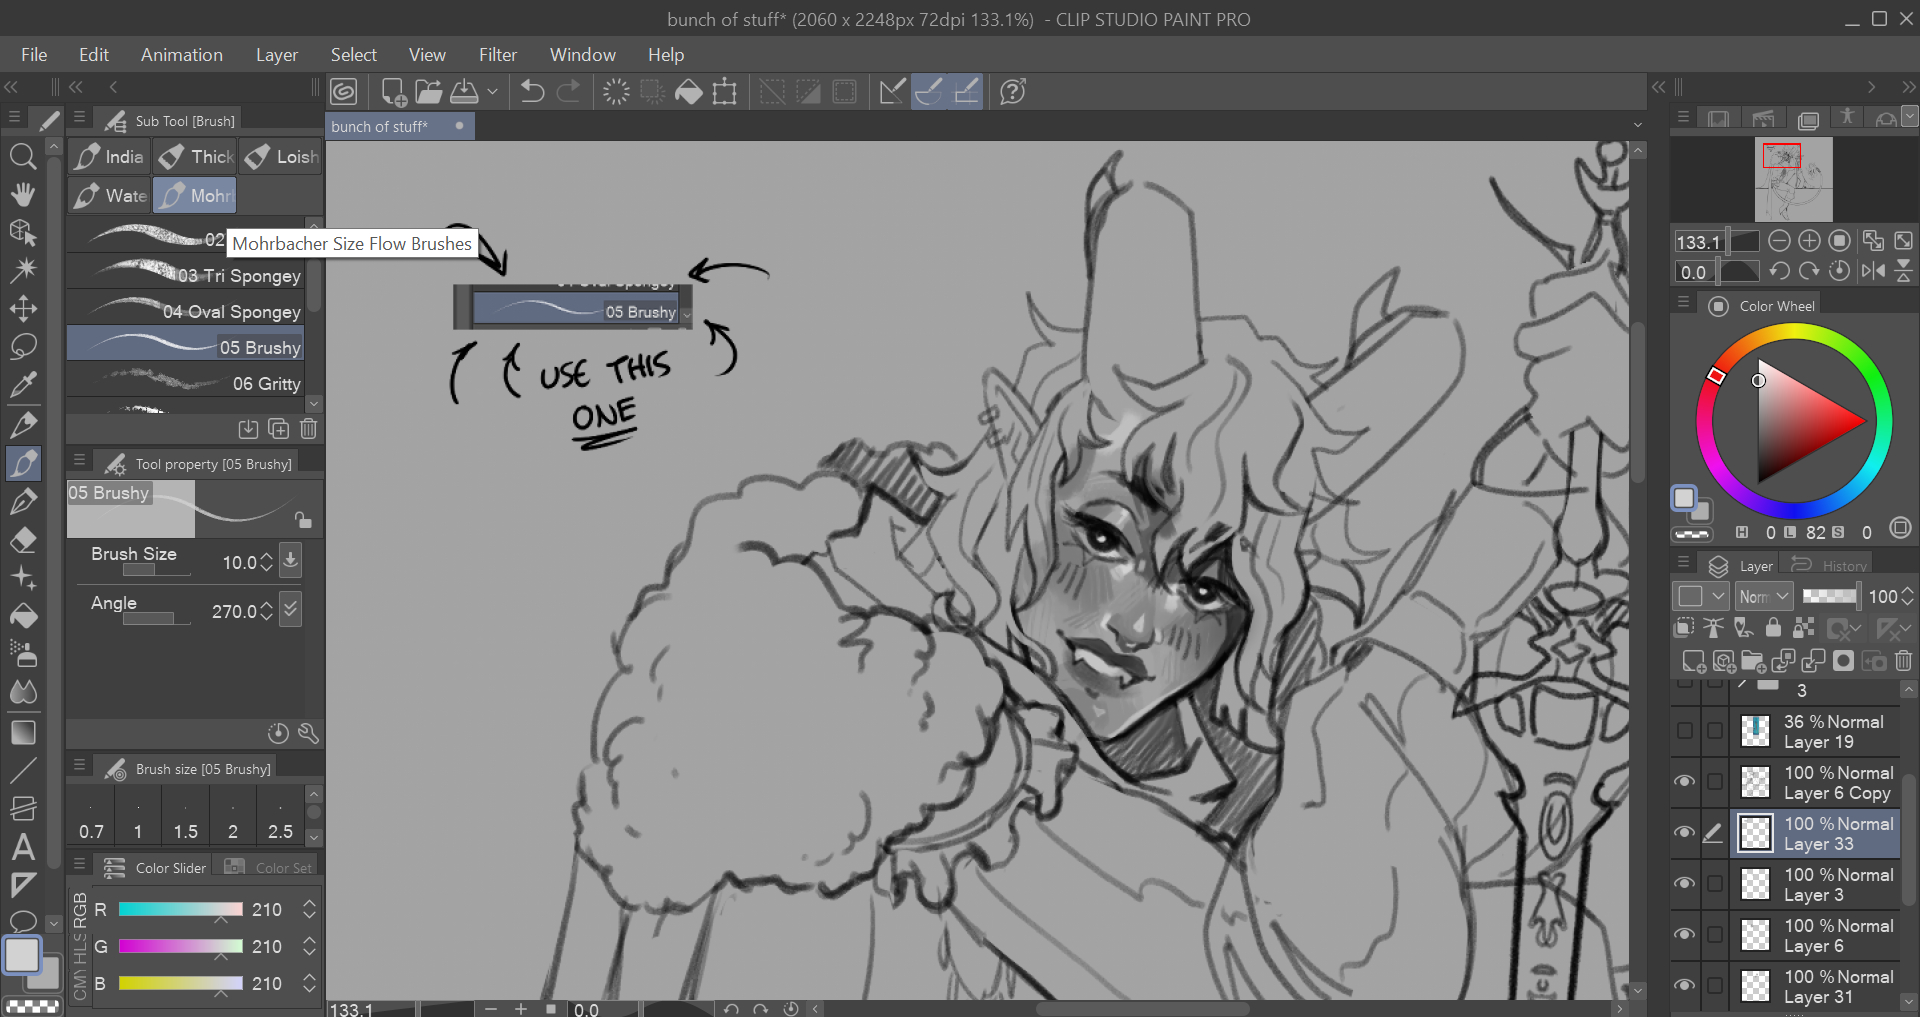Select the Eyedropper tool
This screenshot has width=1920, height=1017.
(x=23, y=385)
